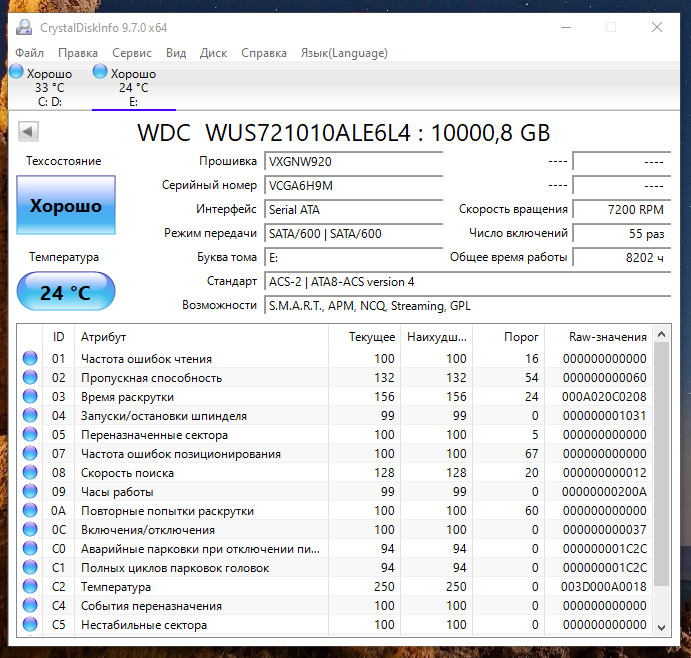Open the Диск menu
The height and width of the screenshot is (658, 691).
[x=213, y=52]
